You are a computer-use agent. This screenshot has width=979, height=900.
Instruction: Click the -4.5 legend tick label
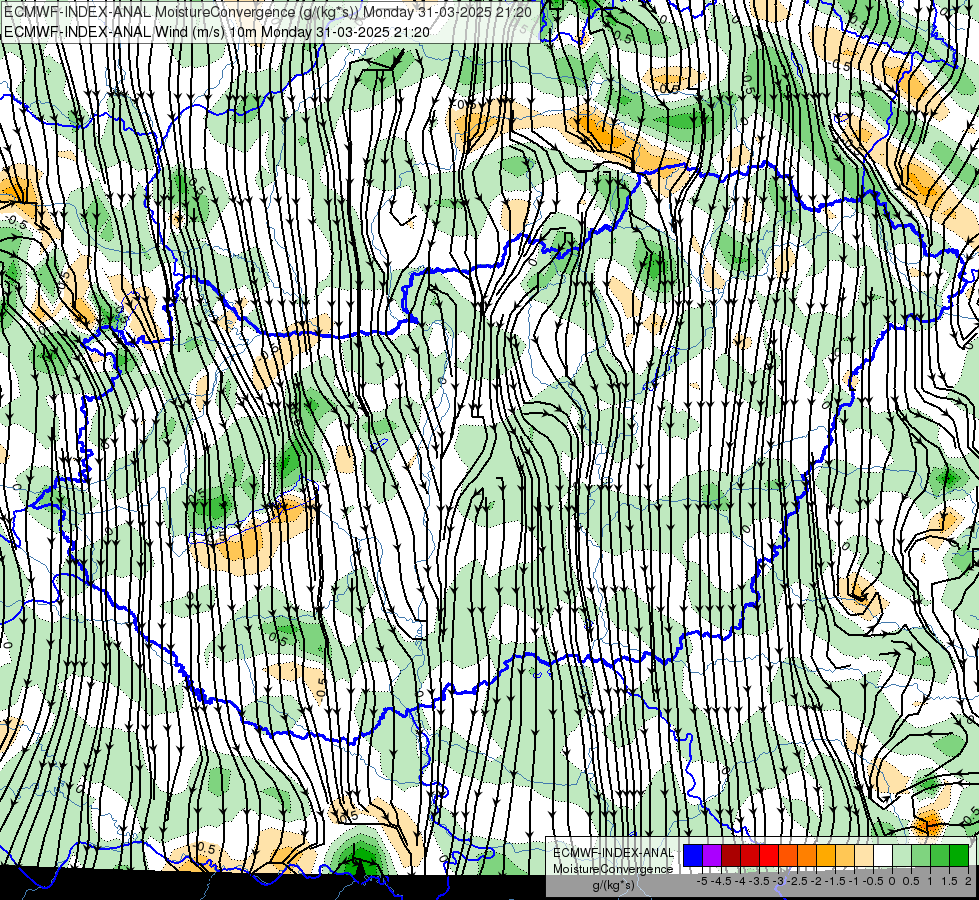coord(721,881)
